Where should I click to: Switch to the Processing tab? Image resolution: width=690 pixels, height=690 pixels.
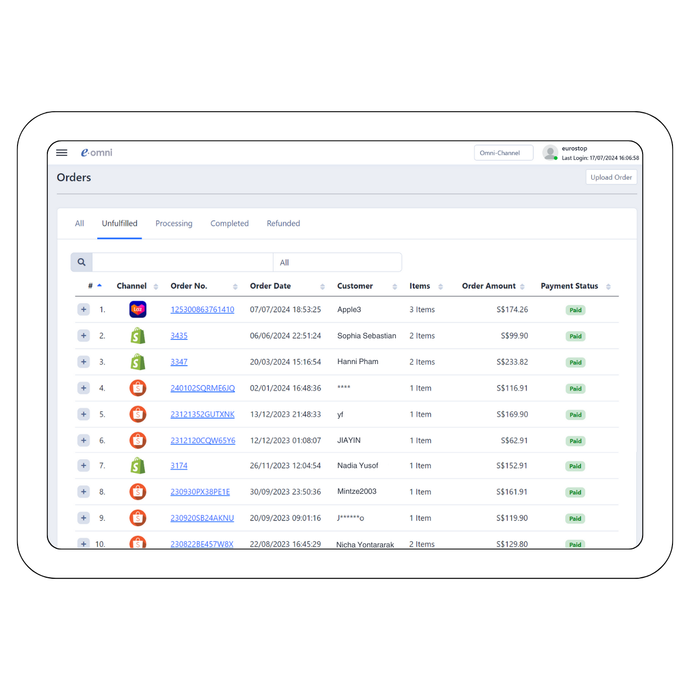coord(174,224)
